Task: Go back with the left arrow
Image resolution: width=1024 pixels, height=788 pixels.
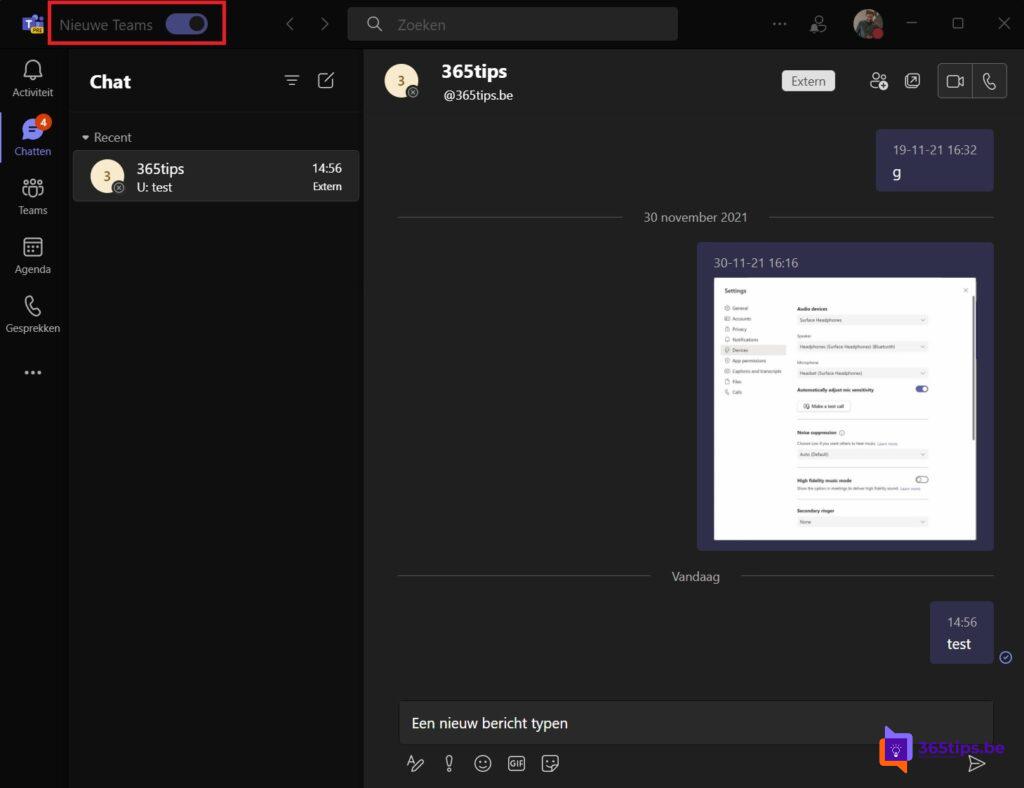Action: [290, 24]
